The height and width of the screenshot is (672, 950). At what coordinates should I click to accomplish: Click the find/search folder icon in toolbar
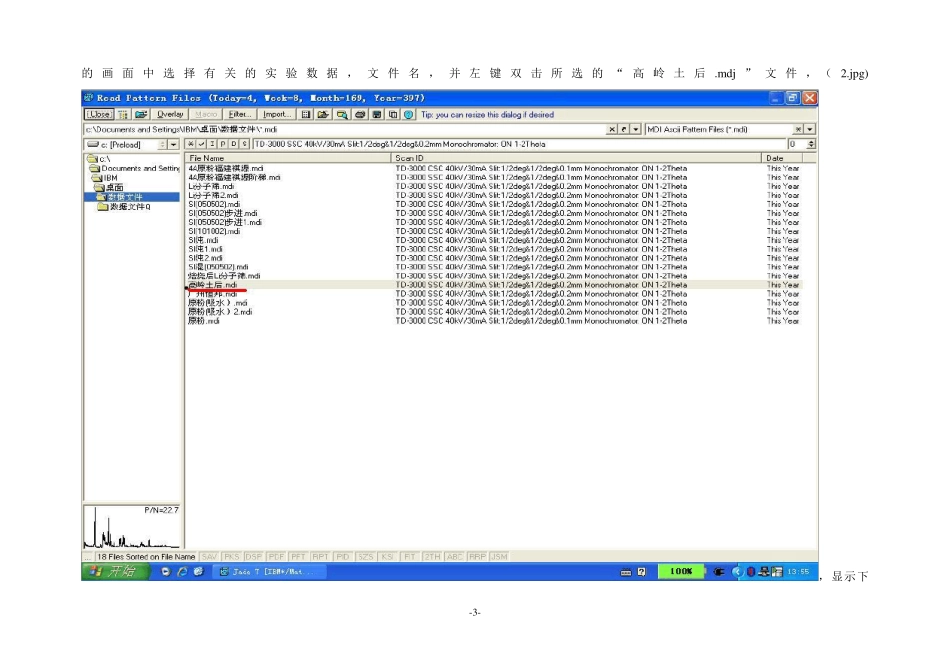tap(342, 115)
